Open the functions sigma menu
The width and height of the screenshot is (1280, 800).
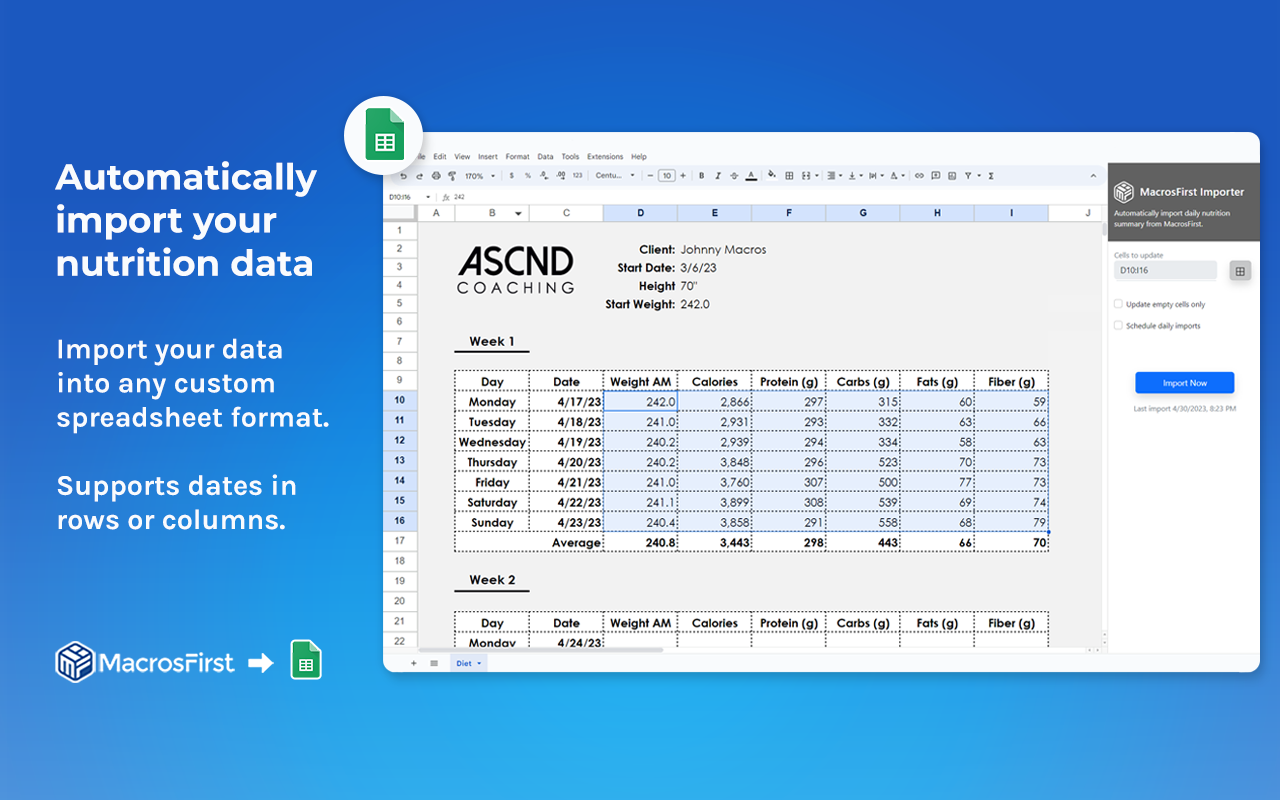(x=991, y=176)
